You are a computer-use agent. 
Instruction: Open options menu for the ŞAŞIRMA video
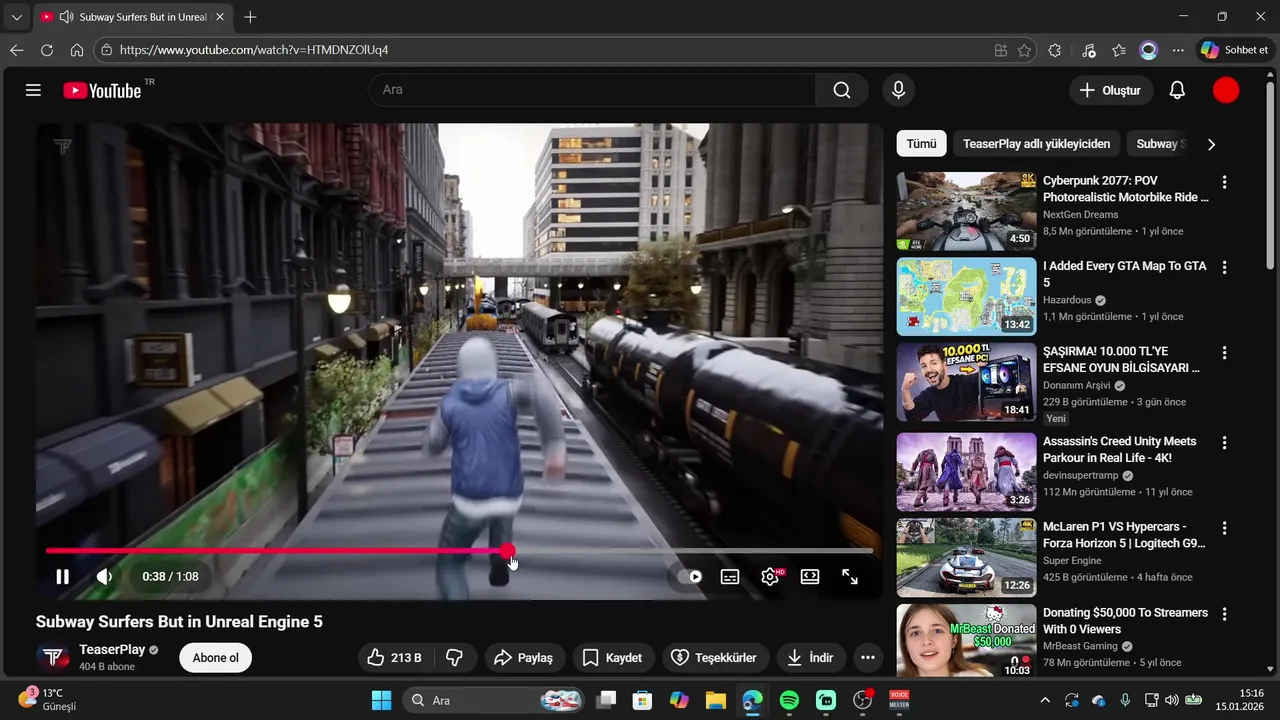(x=1224, y=353)
